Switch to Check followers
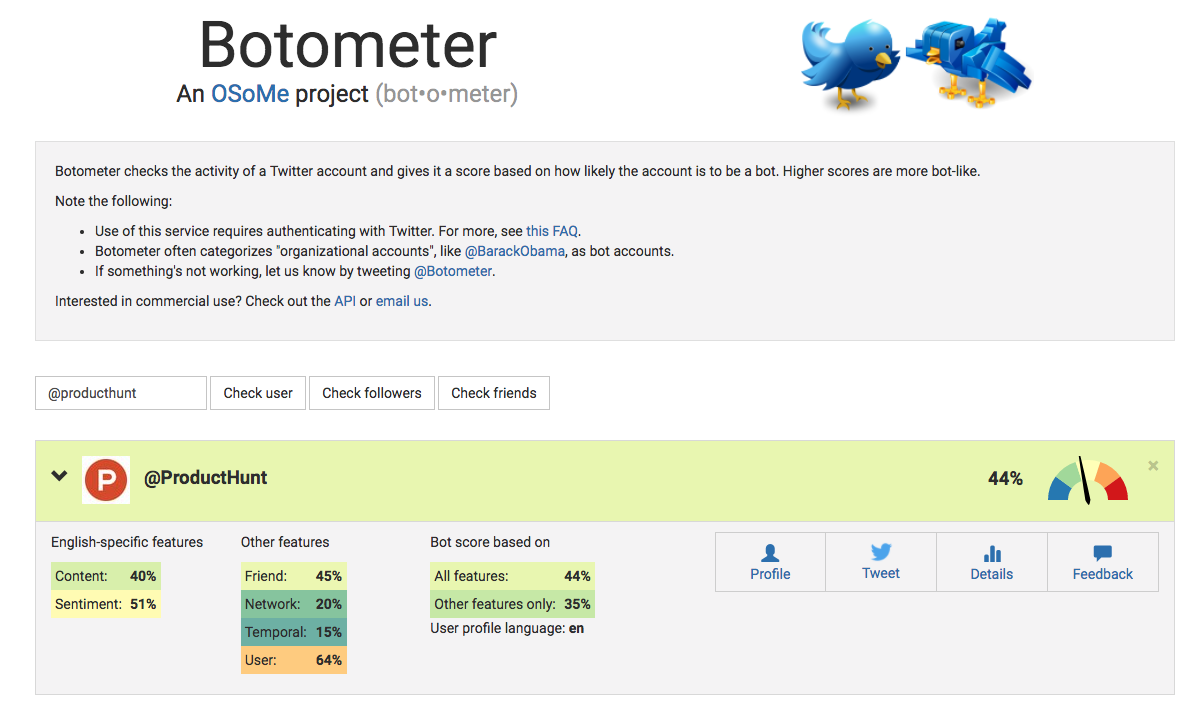The image size is (1200, 719). (371, 393)
